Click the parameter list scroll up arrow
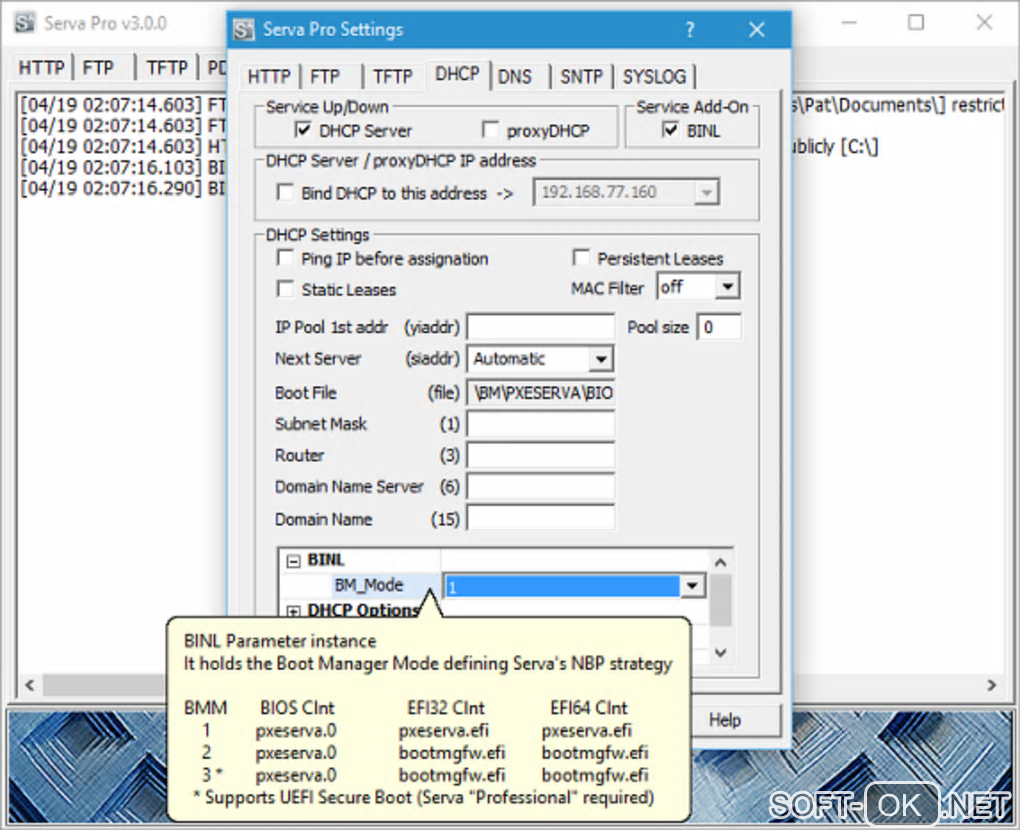1020x830 pixels. click(x=720, y=562)
